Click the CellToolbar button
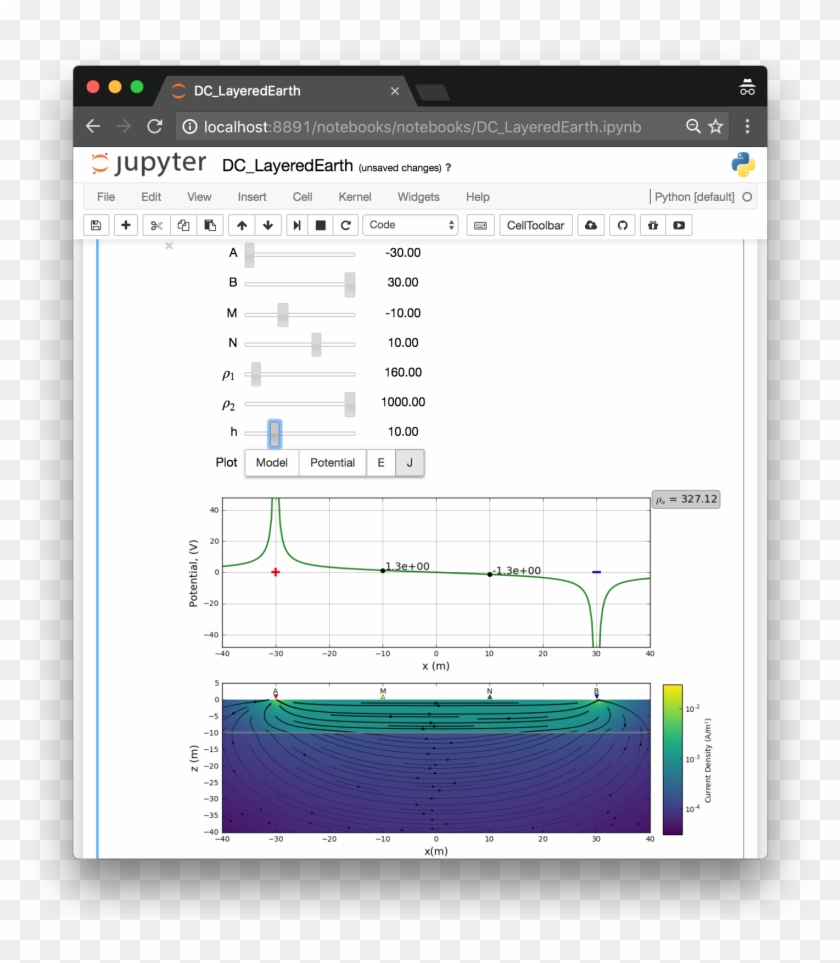The image size is (840, 963). [x=536, y=225]
